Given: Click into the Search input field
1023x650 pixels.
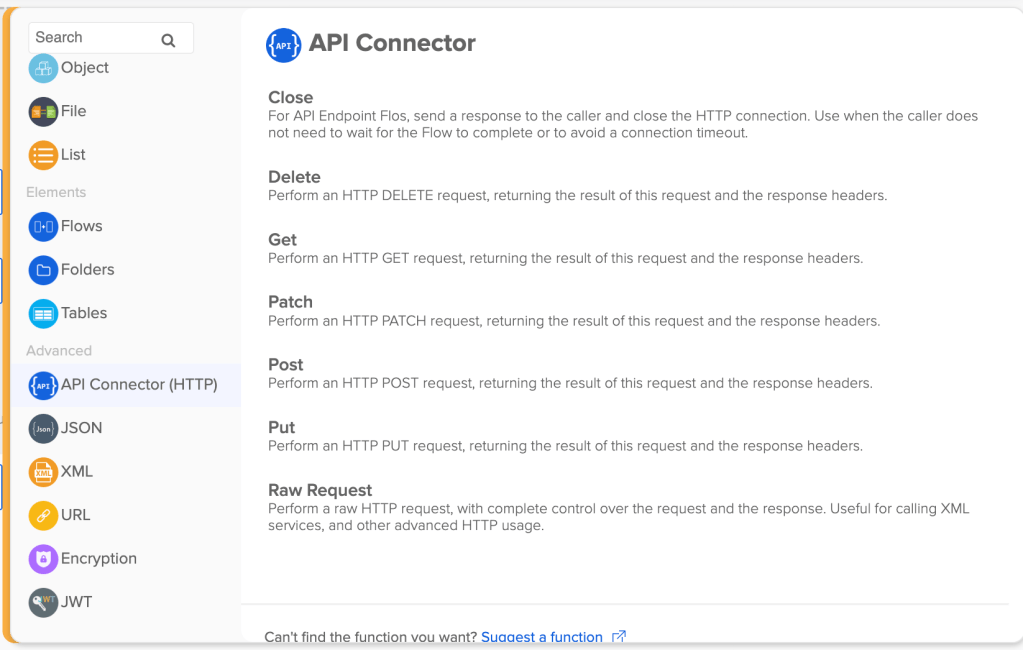Looking at the screenshot, I should (x=95, y=38).
